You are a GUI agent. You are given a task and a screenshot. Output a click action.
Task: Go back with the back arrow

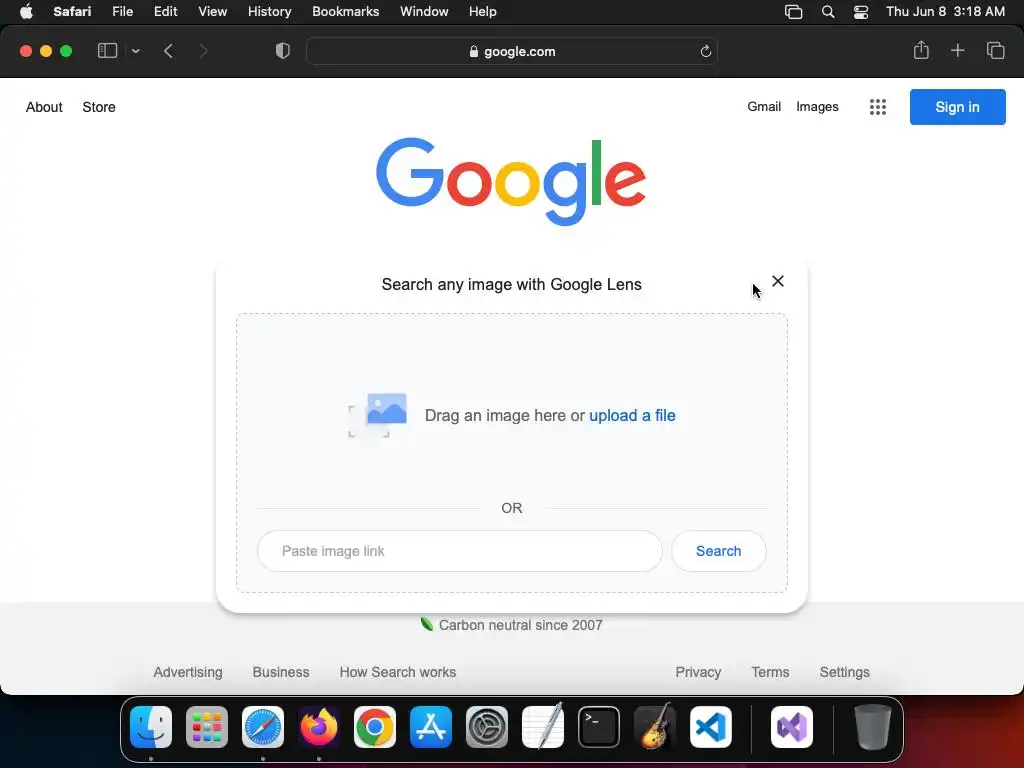tap(168, 51)
